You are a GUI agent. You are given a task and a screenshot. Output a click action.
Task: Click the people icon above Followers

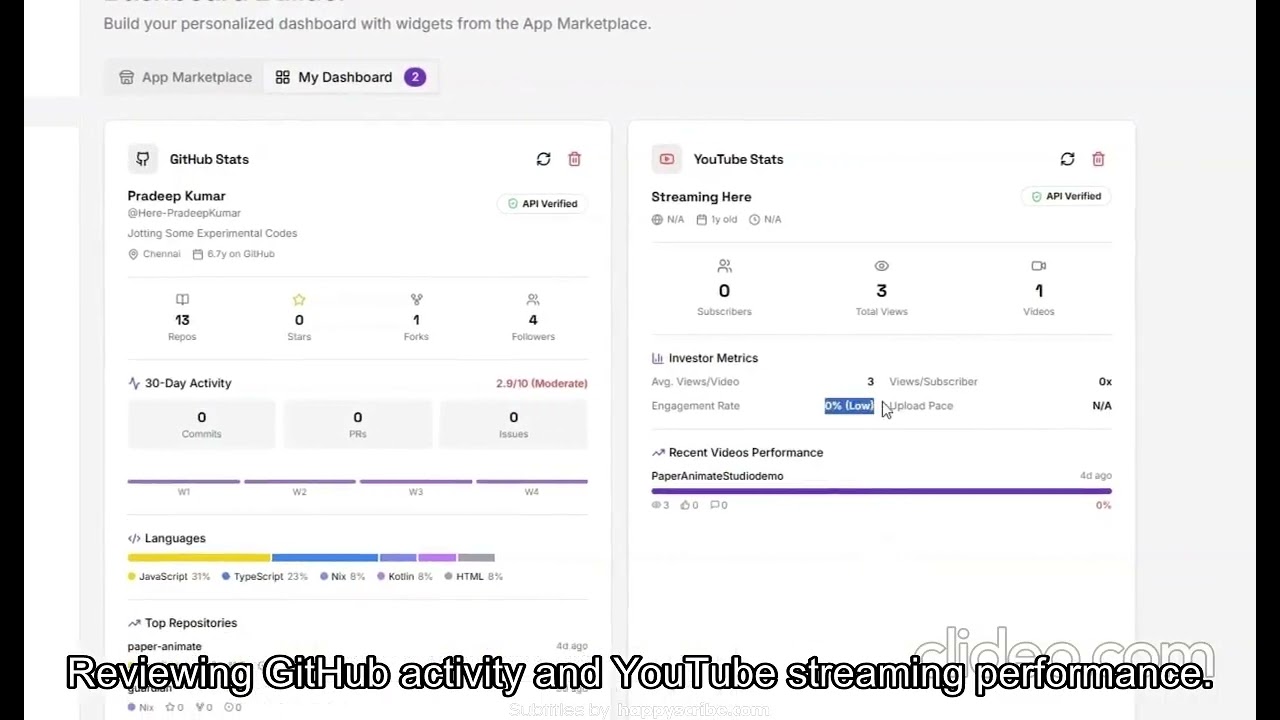[533, 299]
